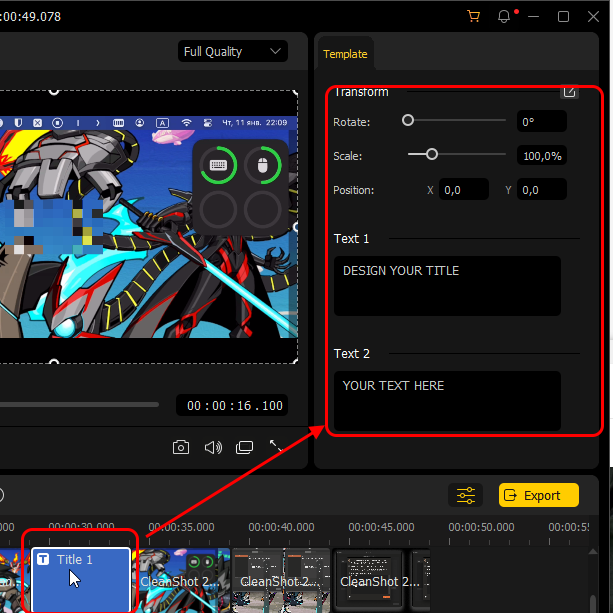613x613 pixels.
Task: Click the preview canvas top resize handle
Action: 54,91
